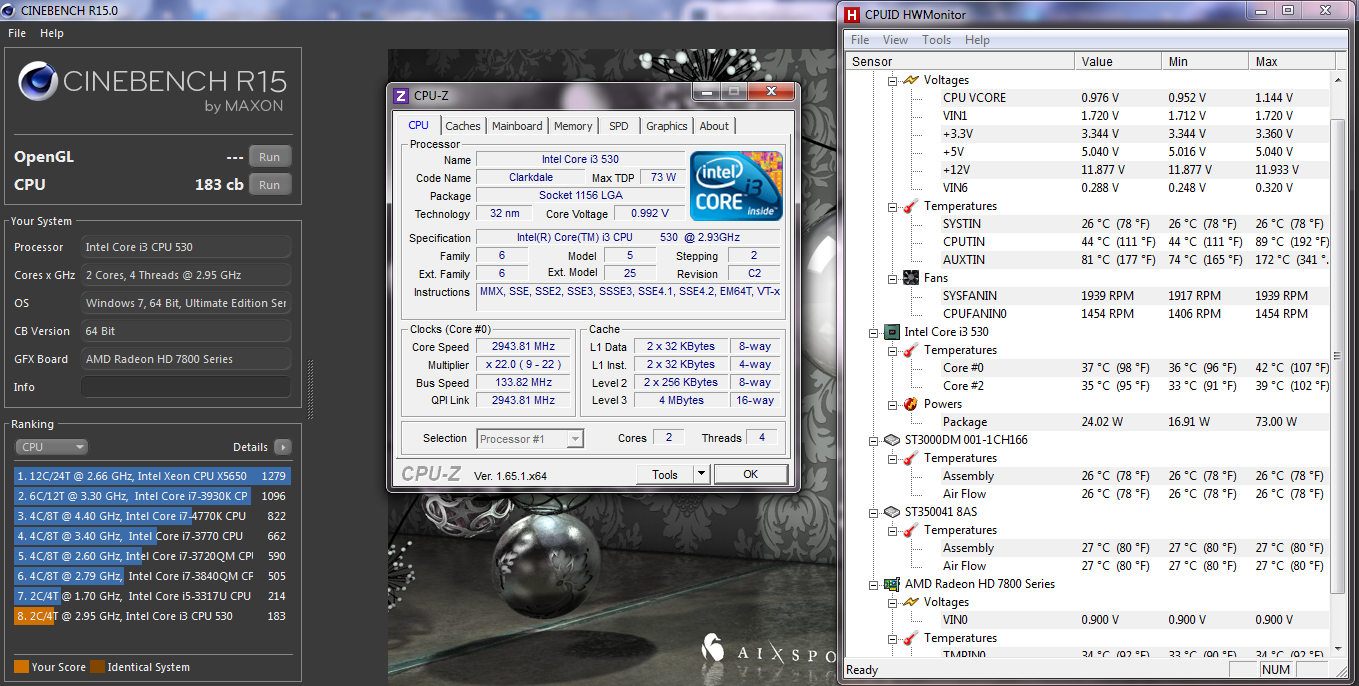Collapse the ST350041 8AS drive node
1359x686 pixels.
click(872, 512)
